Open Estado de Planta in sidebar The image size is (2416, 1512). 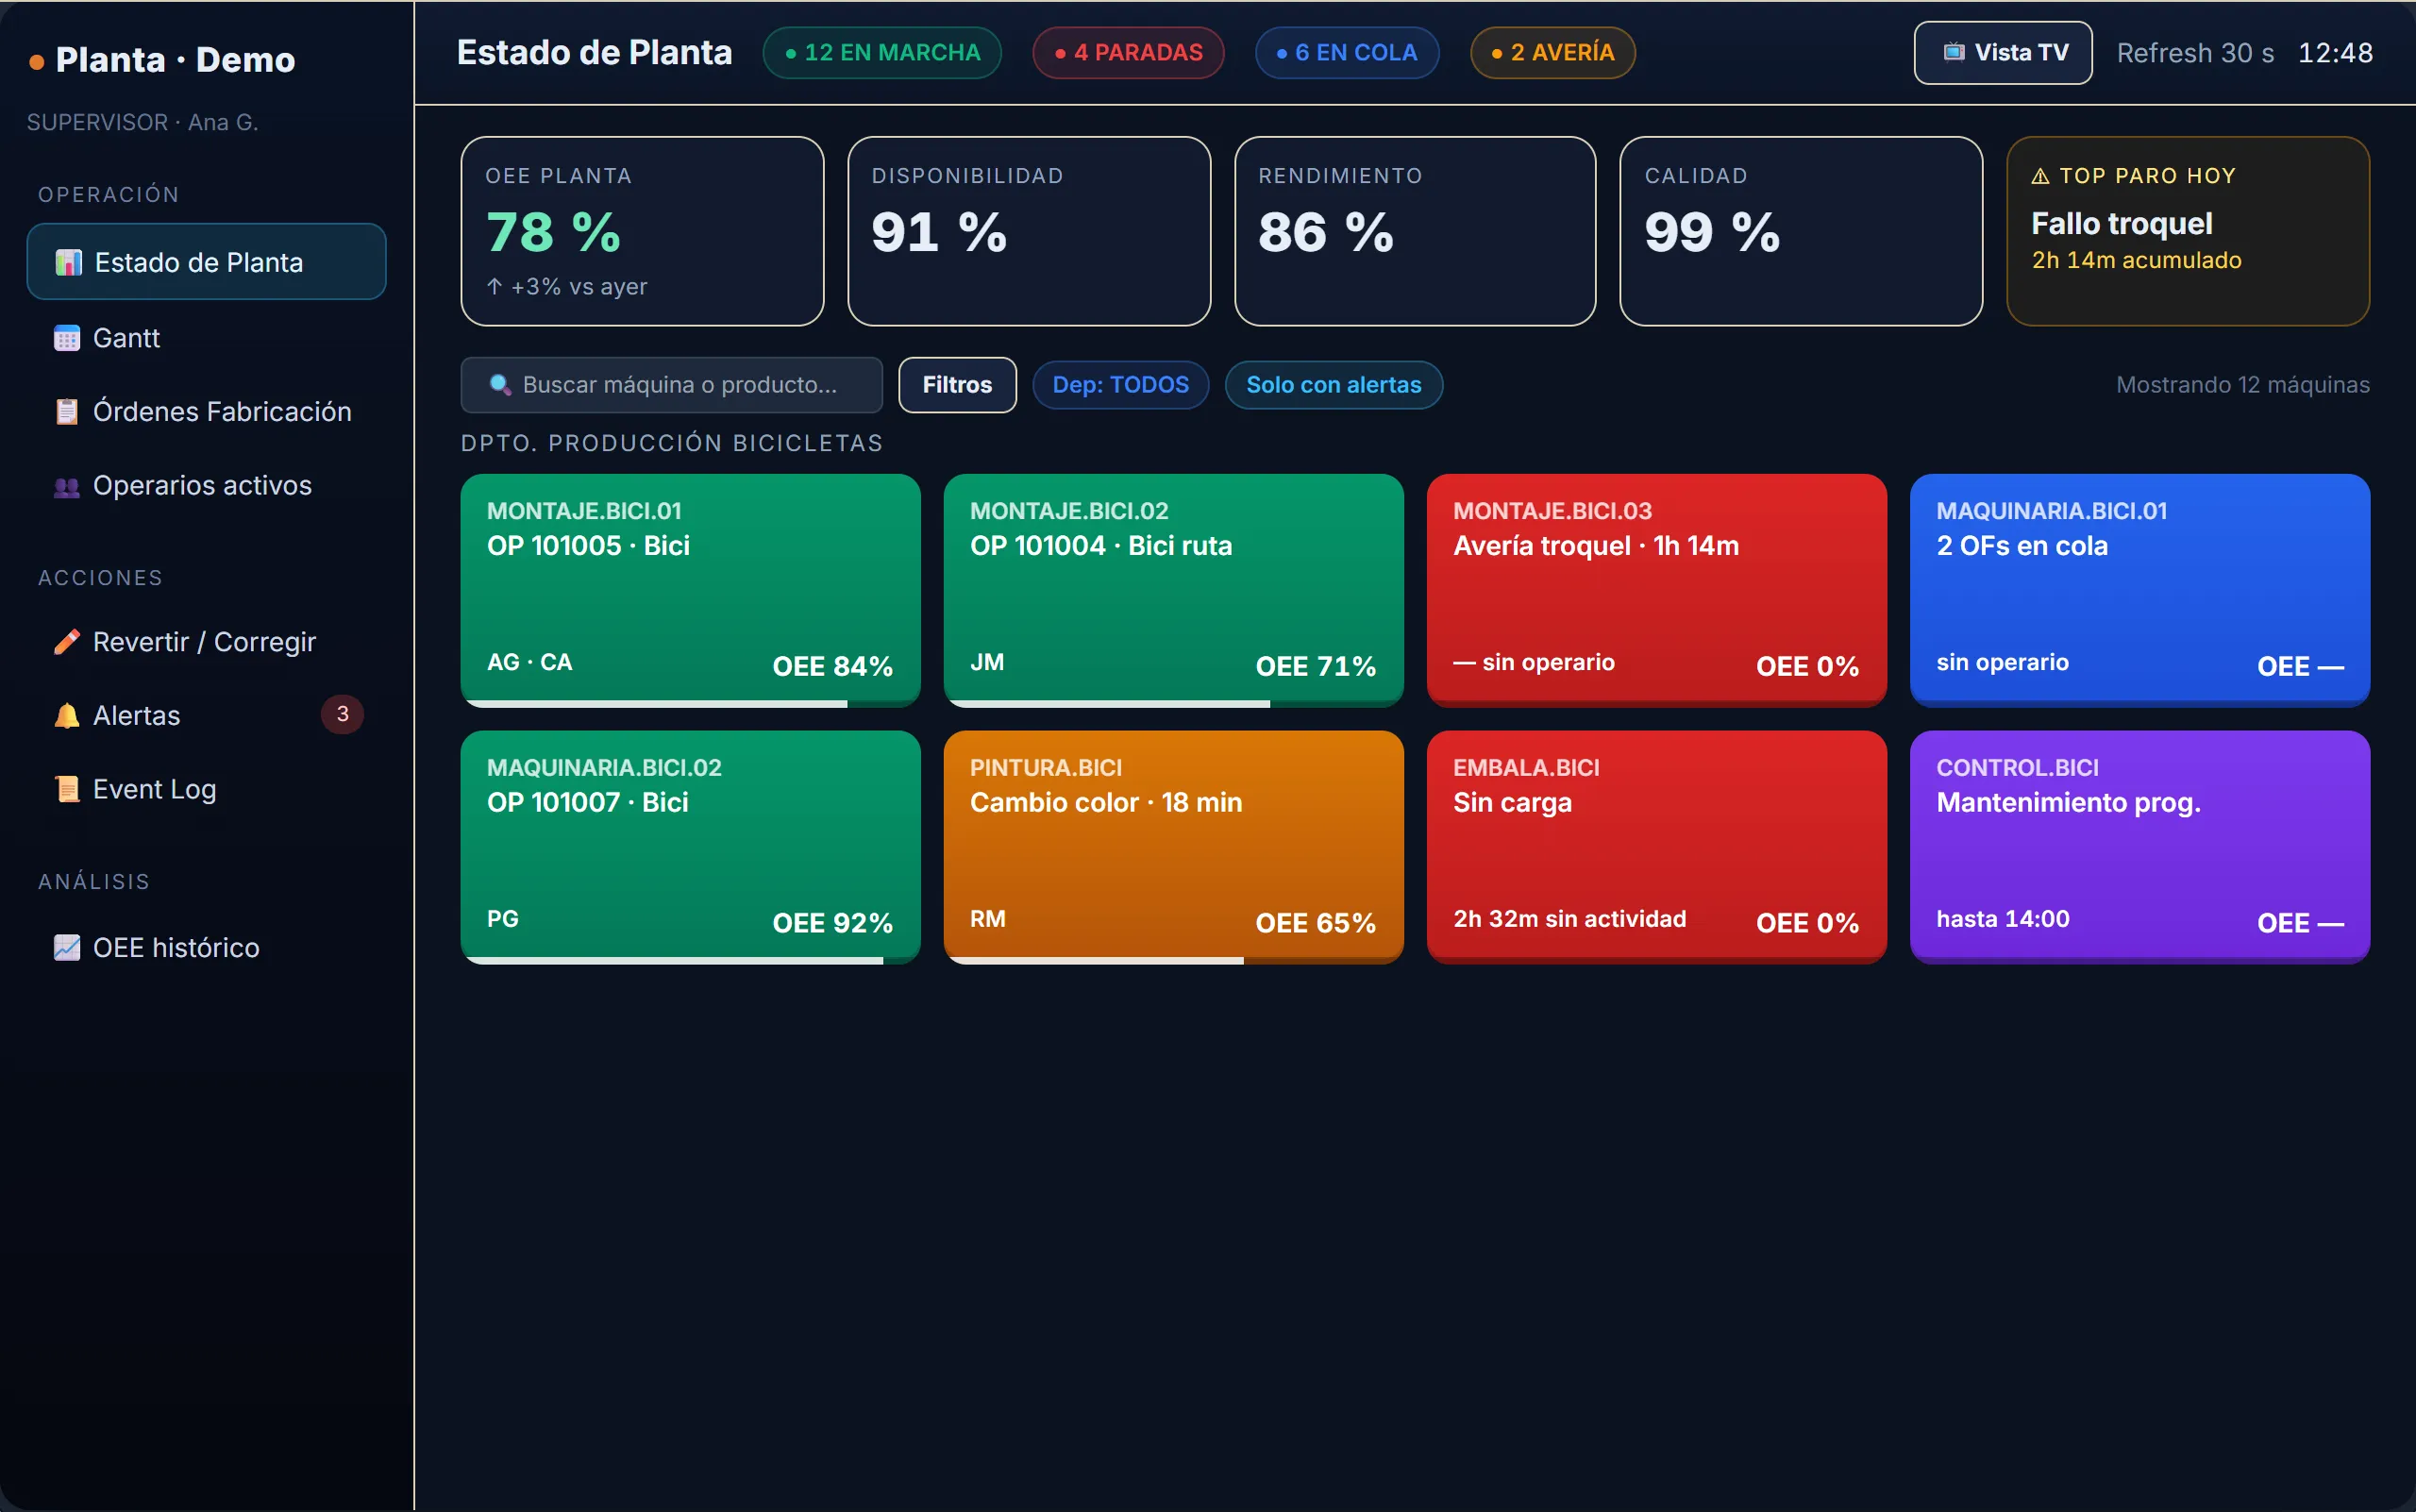tap(206, 262)
